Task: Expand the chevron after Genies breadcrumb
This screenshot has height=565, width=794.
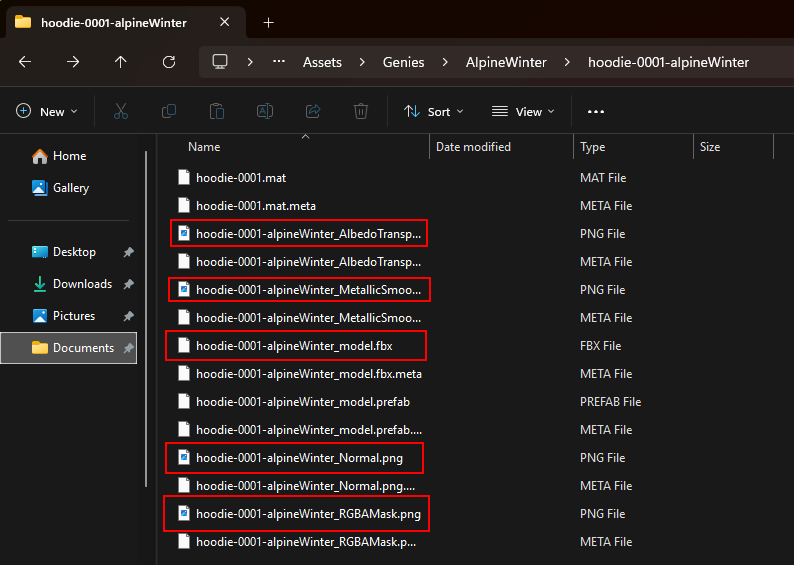Action: tap(445, 62)
